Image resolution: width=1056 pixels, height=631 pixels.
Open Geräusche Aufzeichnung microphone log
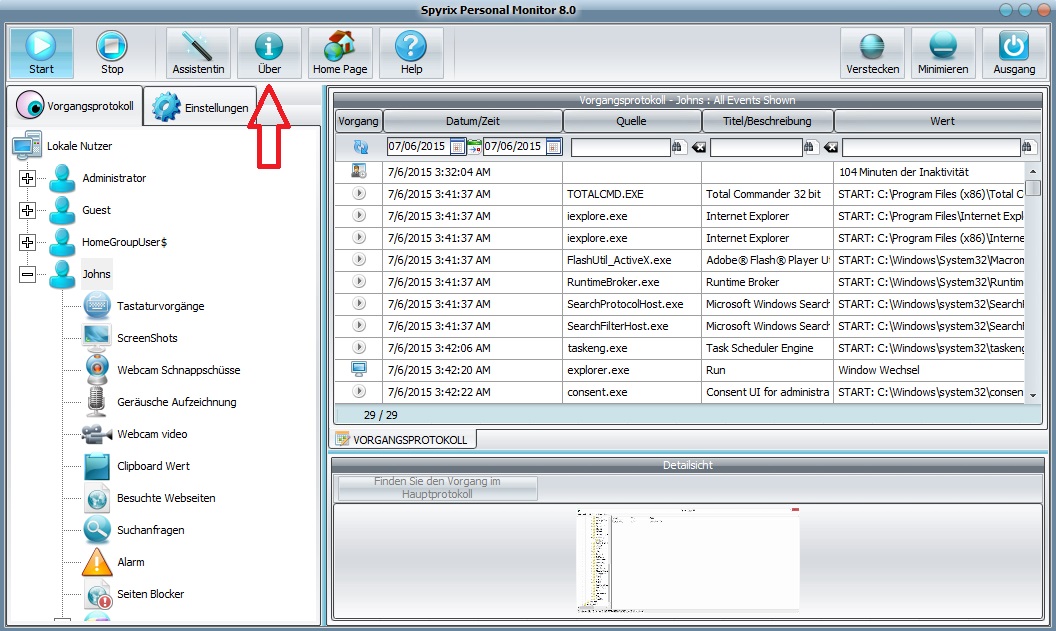(176, 402)
